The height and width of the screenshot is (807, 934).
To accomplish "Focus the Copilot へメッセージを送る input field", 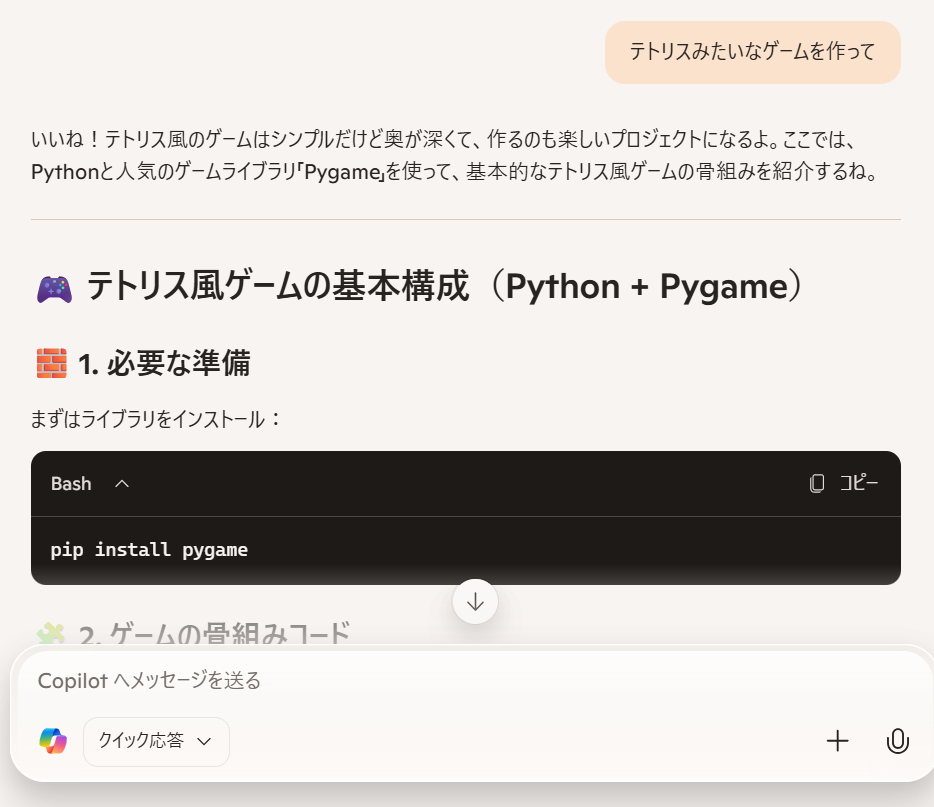I will coord(471,680).
